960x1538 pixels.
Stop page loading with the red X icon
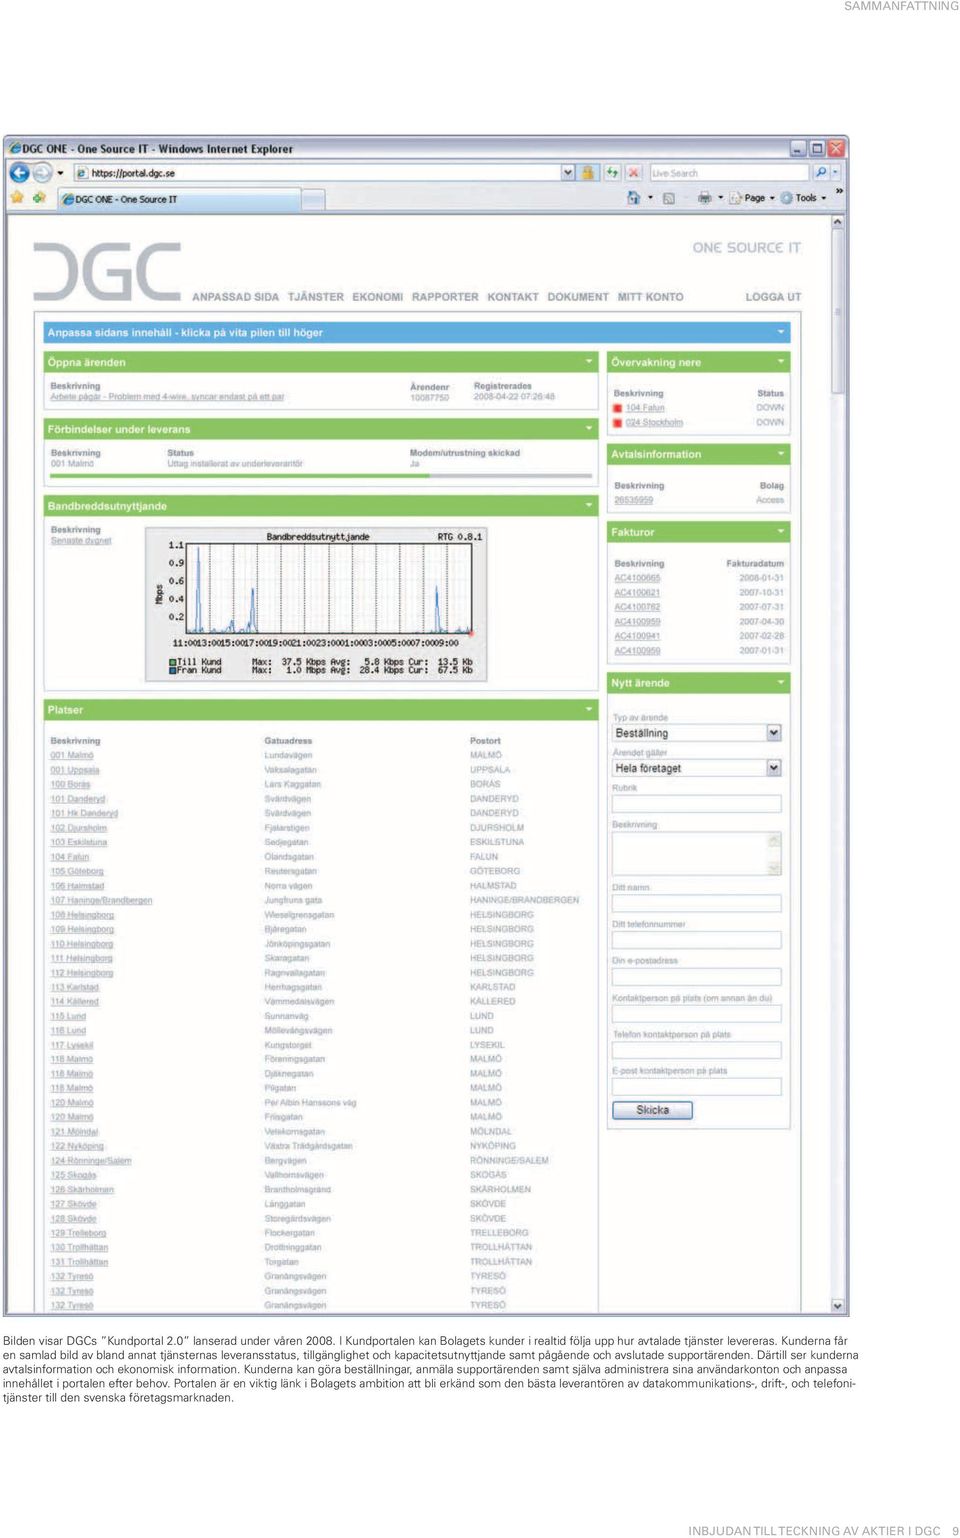(x=633, y=173)
